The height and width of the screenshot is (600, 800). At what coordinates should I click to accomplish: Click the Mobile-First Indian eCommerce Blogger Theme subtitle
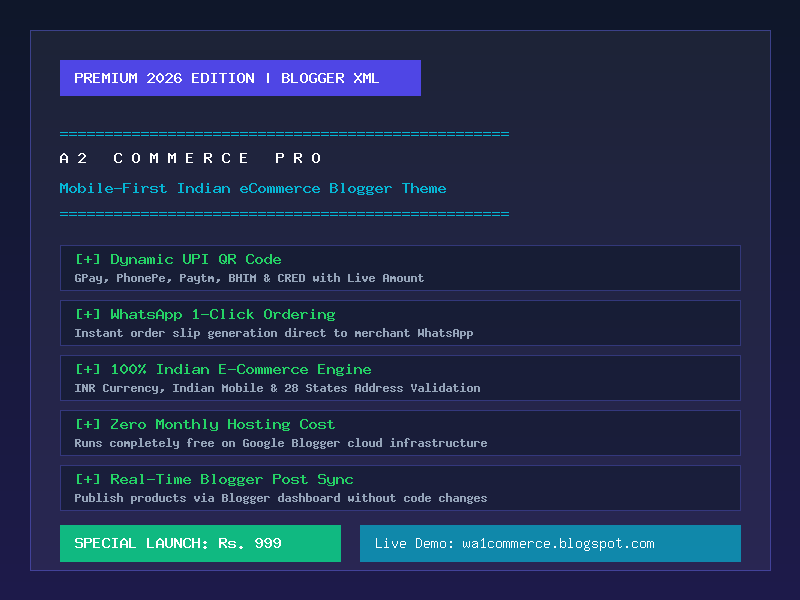253,189
